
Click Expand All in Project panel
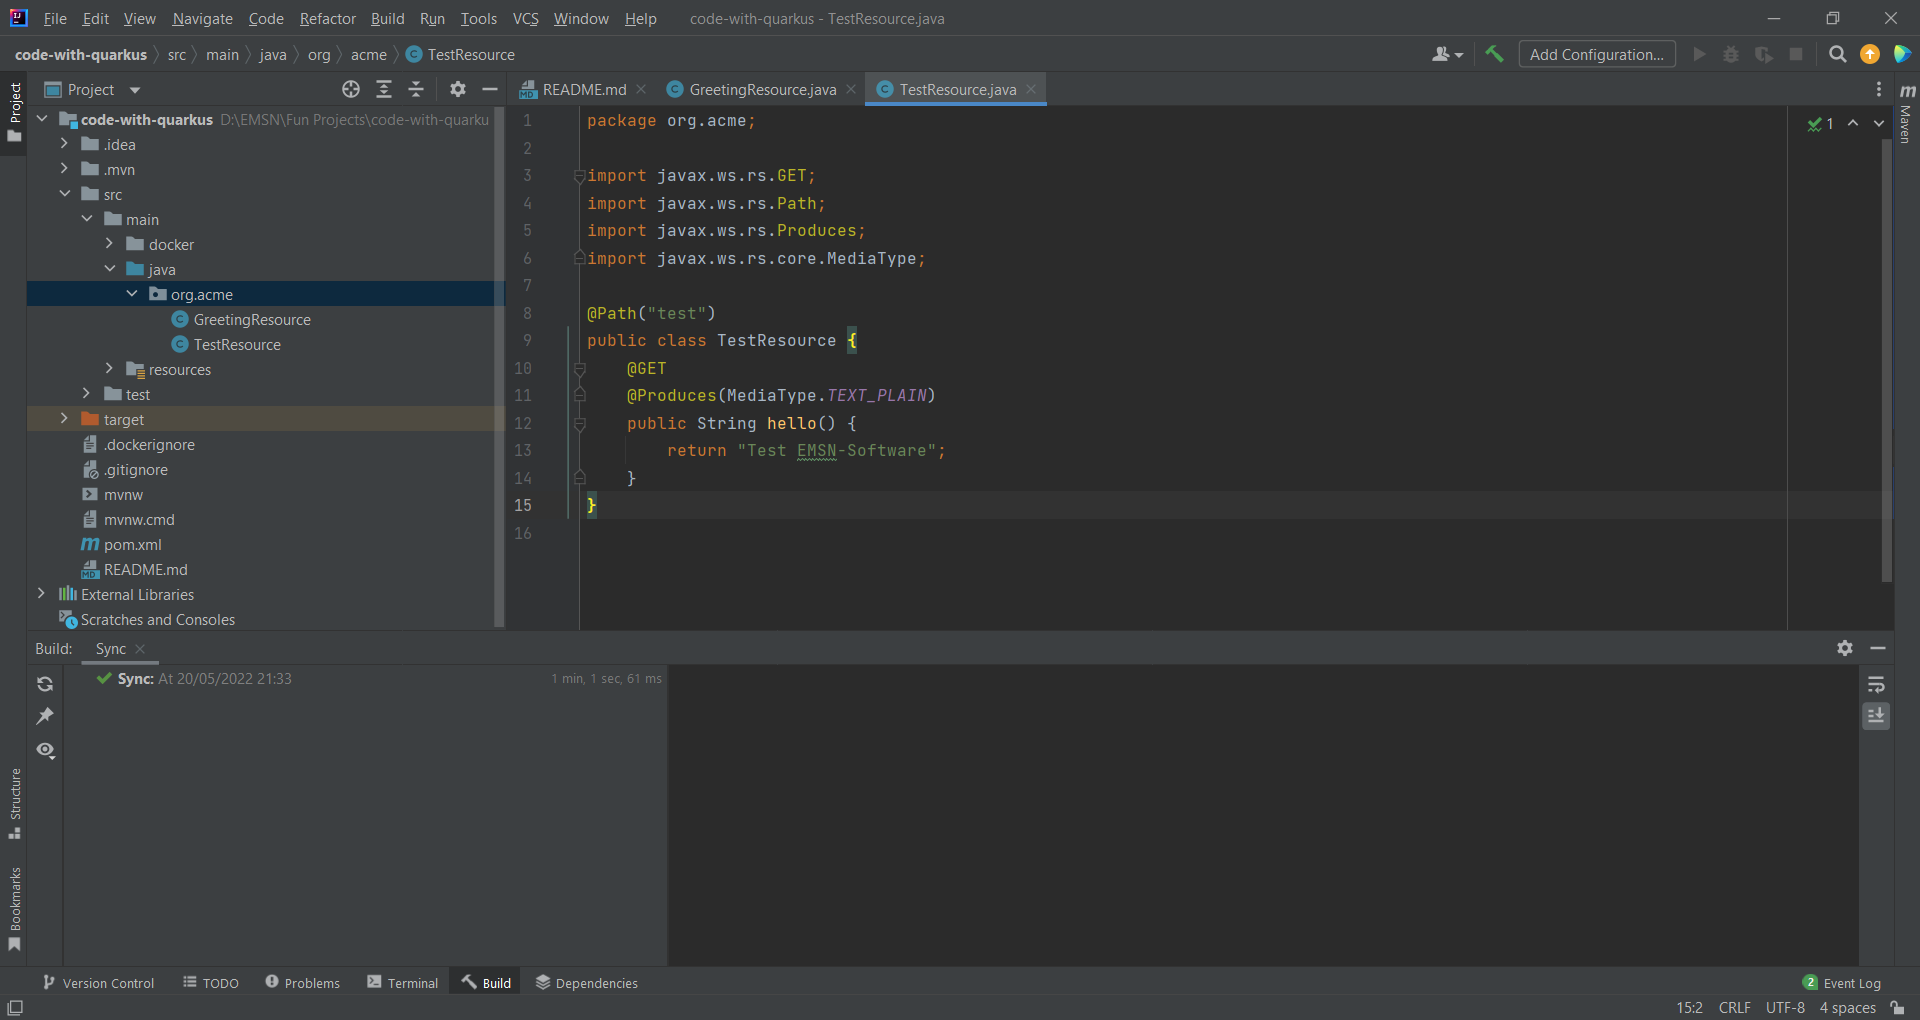pos(384,89)
